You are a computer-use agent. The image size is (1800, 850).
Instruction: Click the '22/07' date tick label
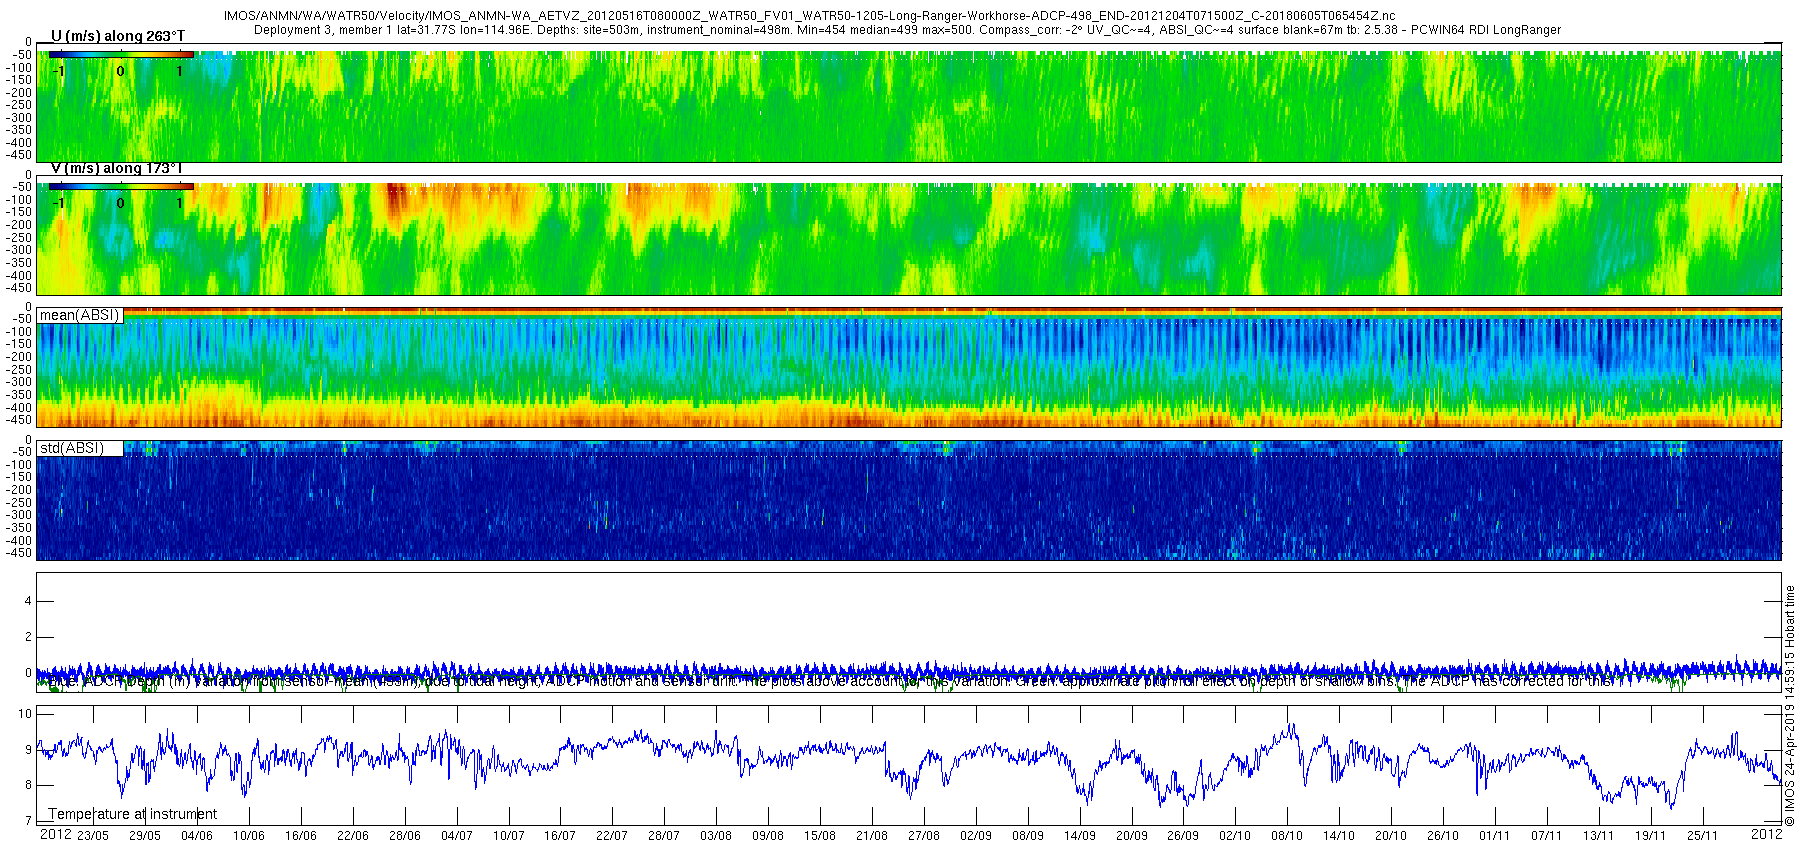[612, 836]
